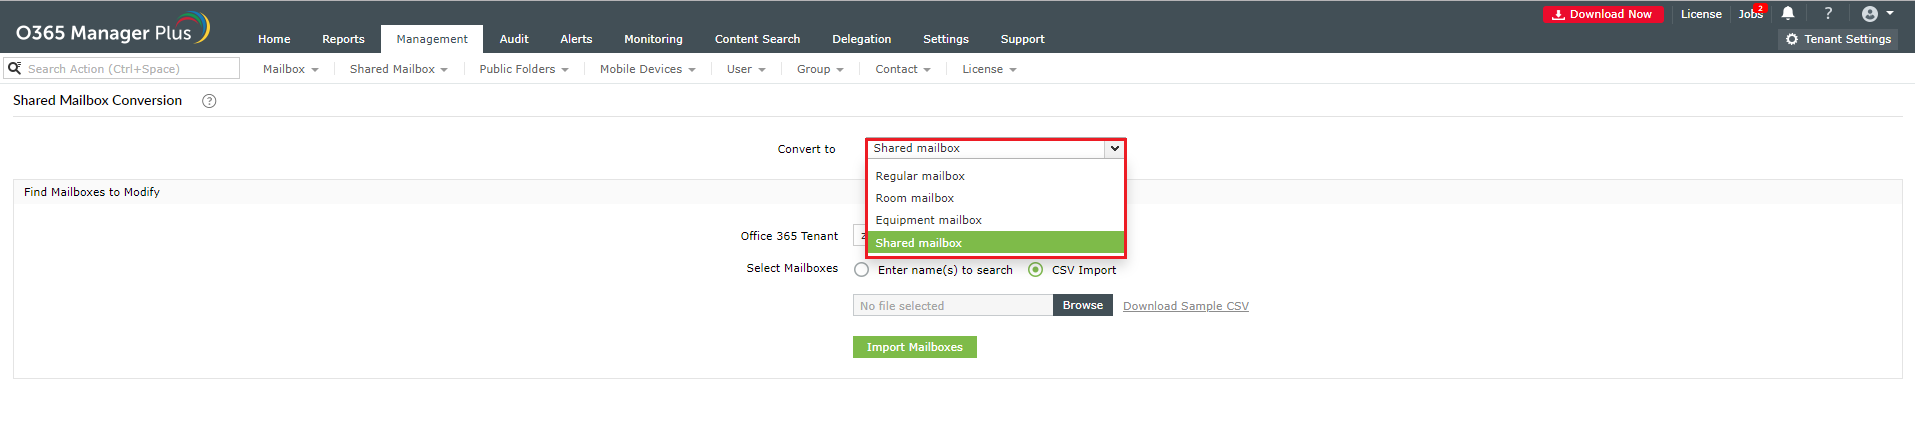Collapse the Convert to dropdown arrow
The height and width of the screenshot is (427, 1915).
(1114, 149)
